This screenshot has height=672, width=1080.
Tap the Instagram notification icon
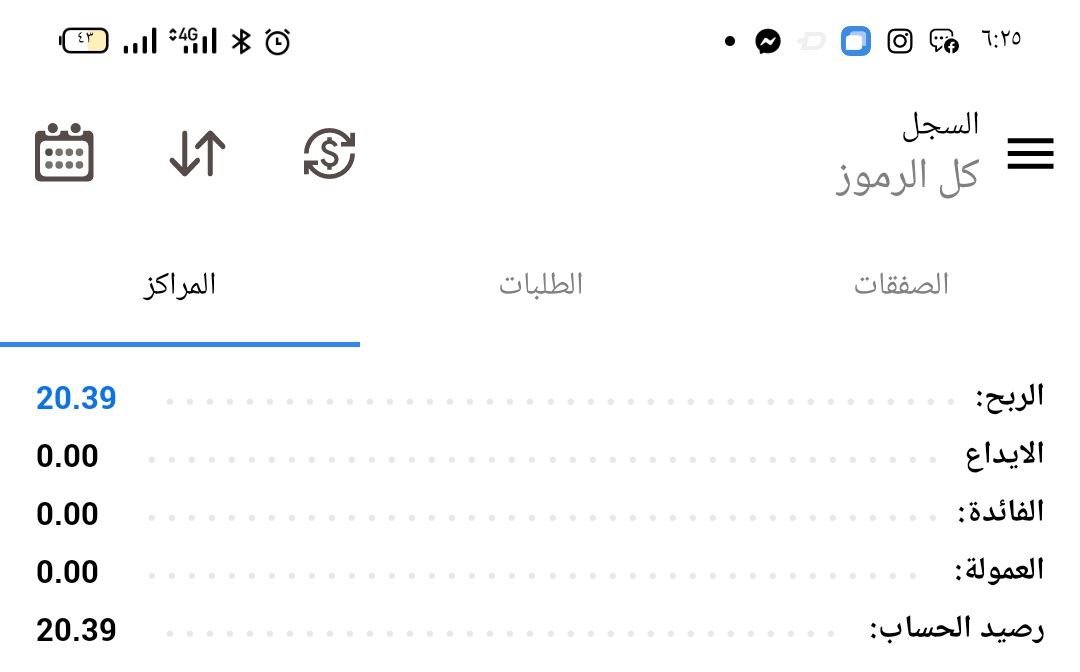tap(900, 41)
